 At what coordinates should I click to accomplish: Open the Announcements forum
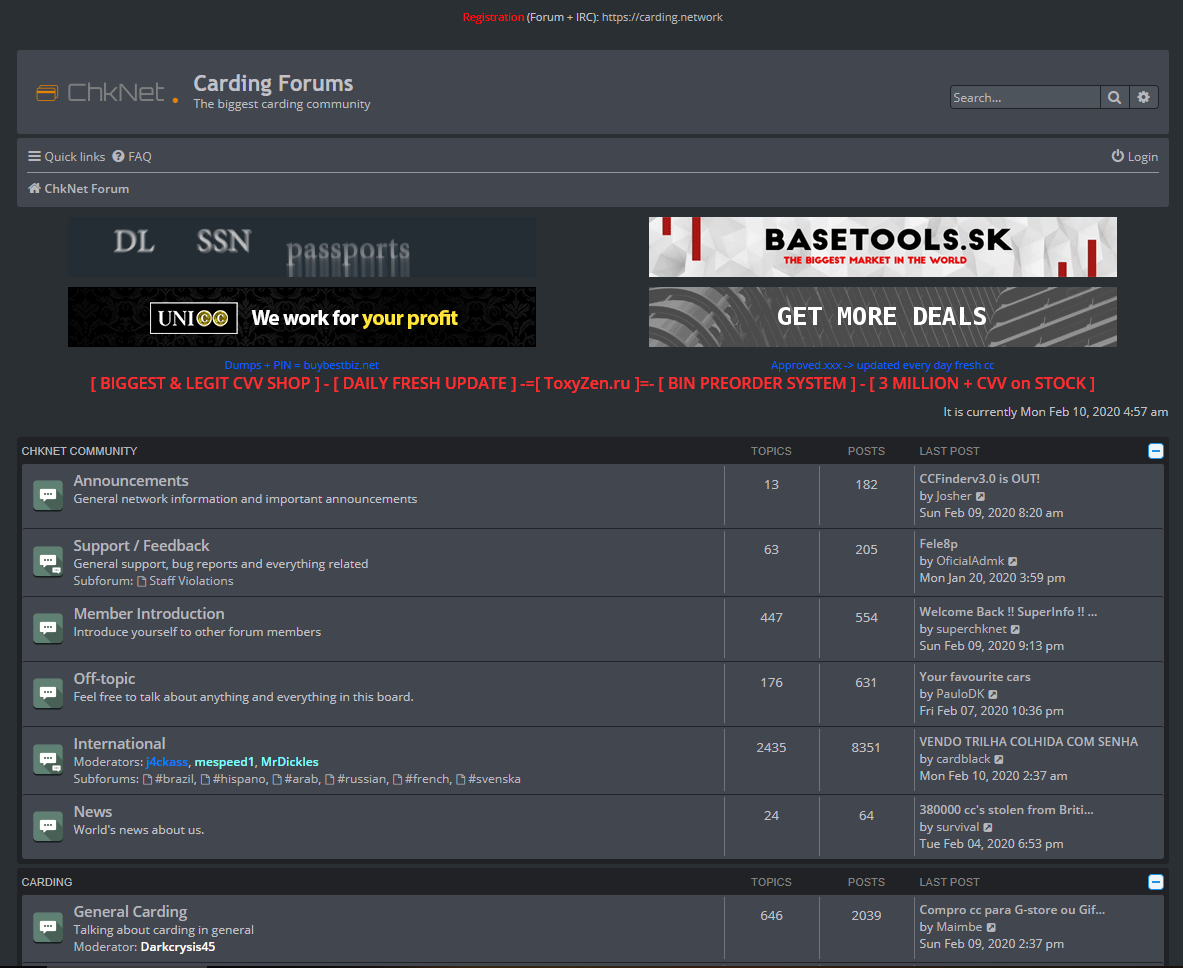point(131,481)
